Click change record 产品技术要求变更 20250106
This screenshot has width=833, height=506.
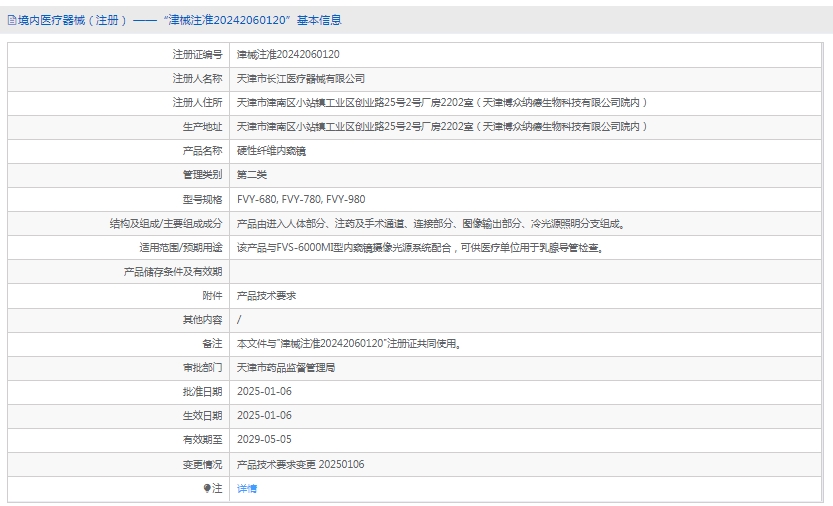click(x=300, y=464)
